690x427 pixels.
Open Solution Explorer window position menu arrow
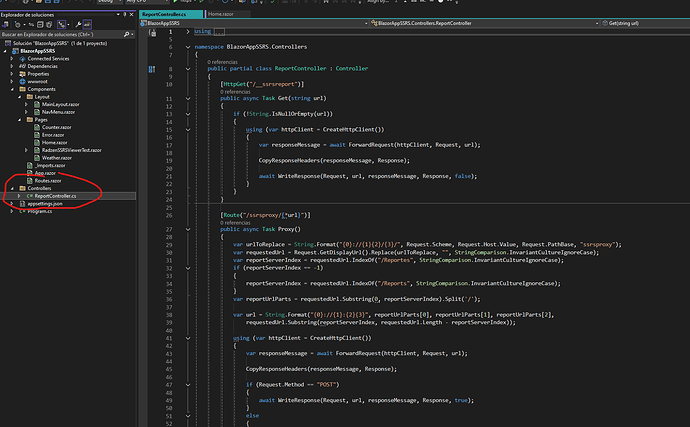click(118, 15)
